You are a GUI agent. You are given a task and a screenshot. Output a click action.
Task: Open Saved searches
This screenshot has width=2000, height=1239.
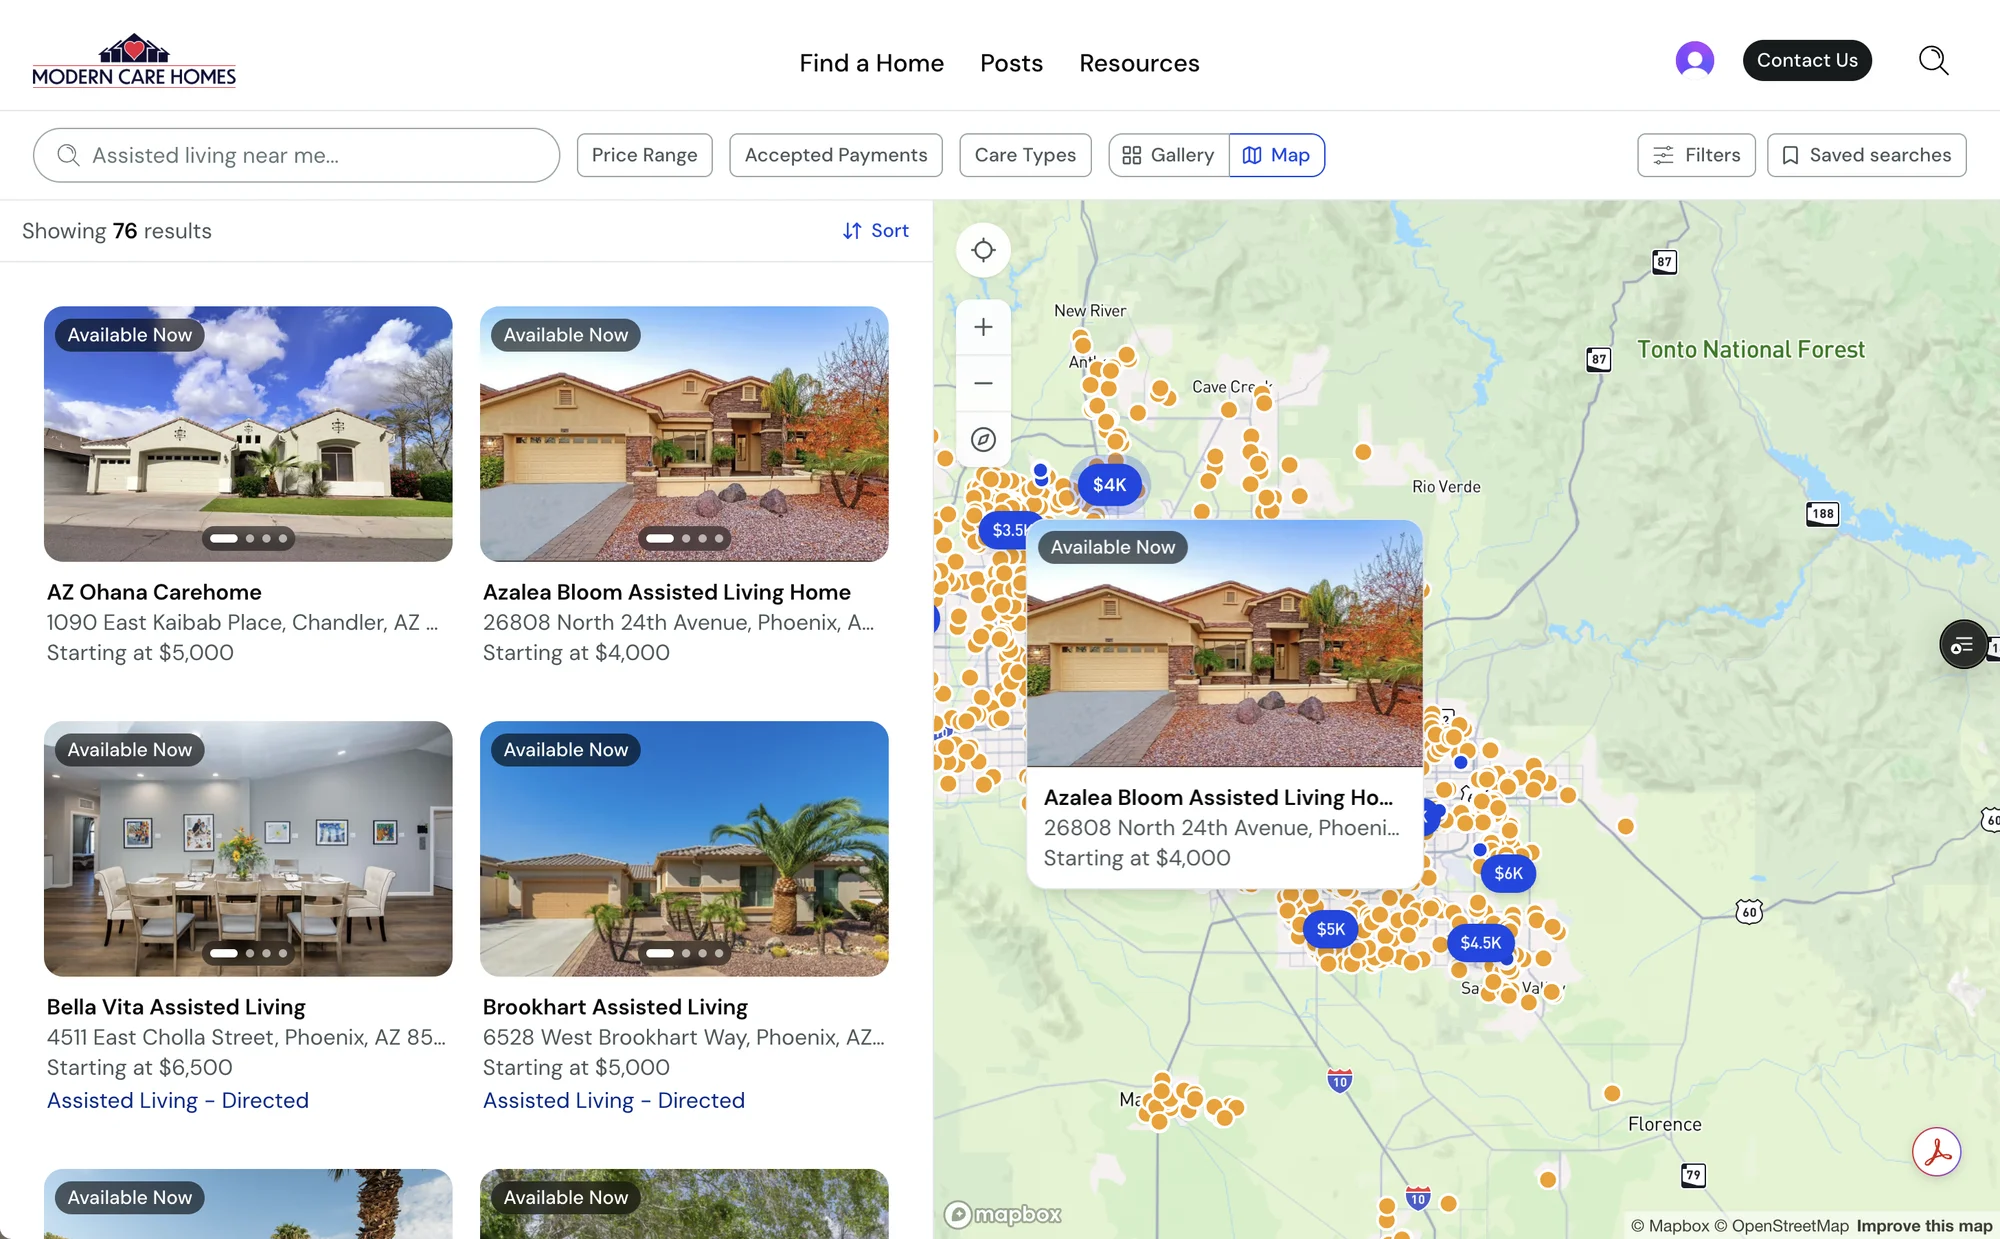[1866, 155]
